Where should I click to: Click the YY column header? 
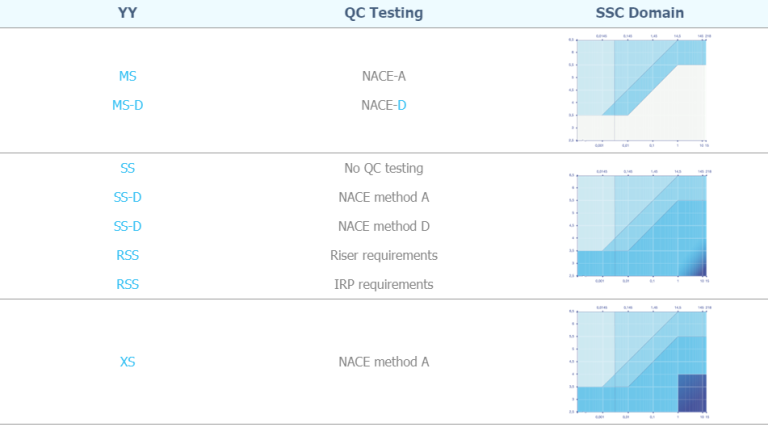coord(128,13)
